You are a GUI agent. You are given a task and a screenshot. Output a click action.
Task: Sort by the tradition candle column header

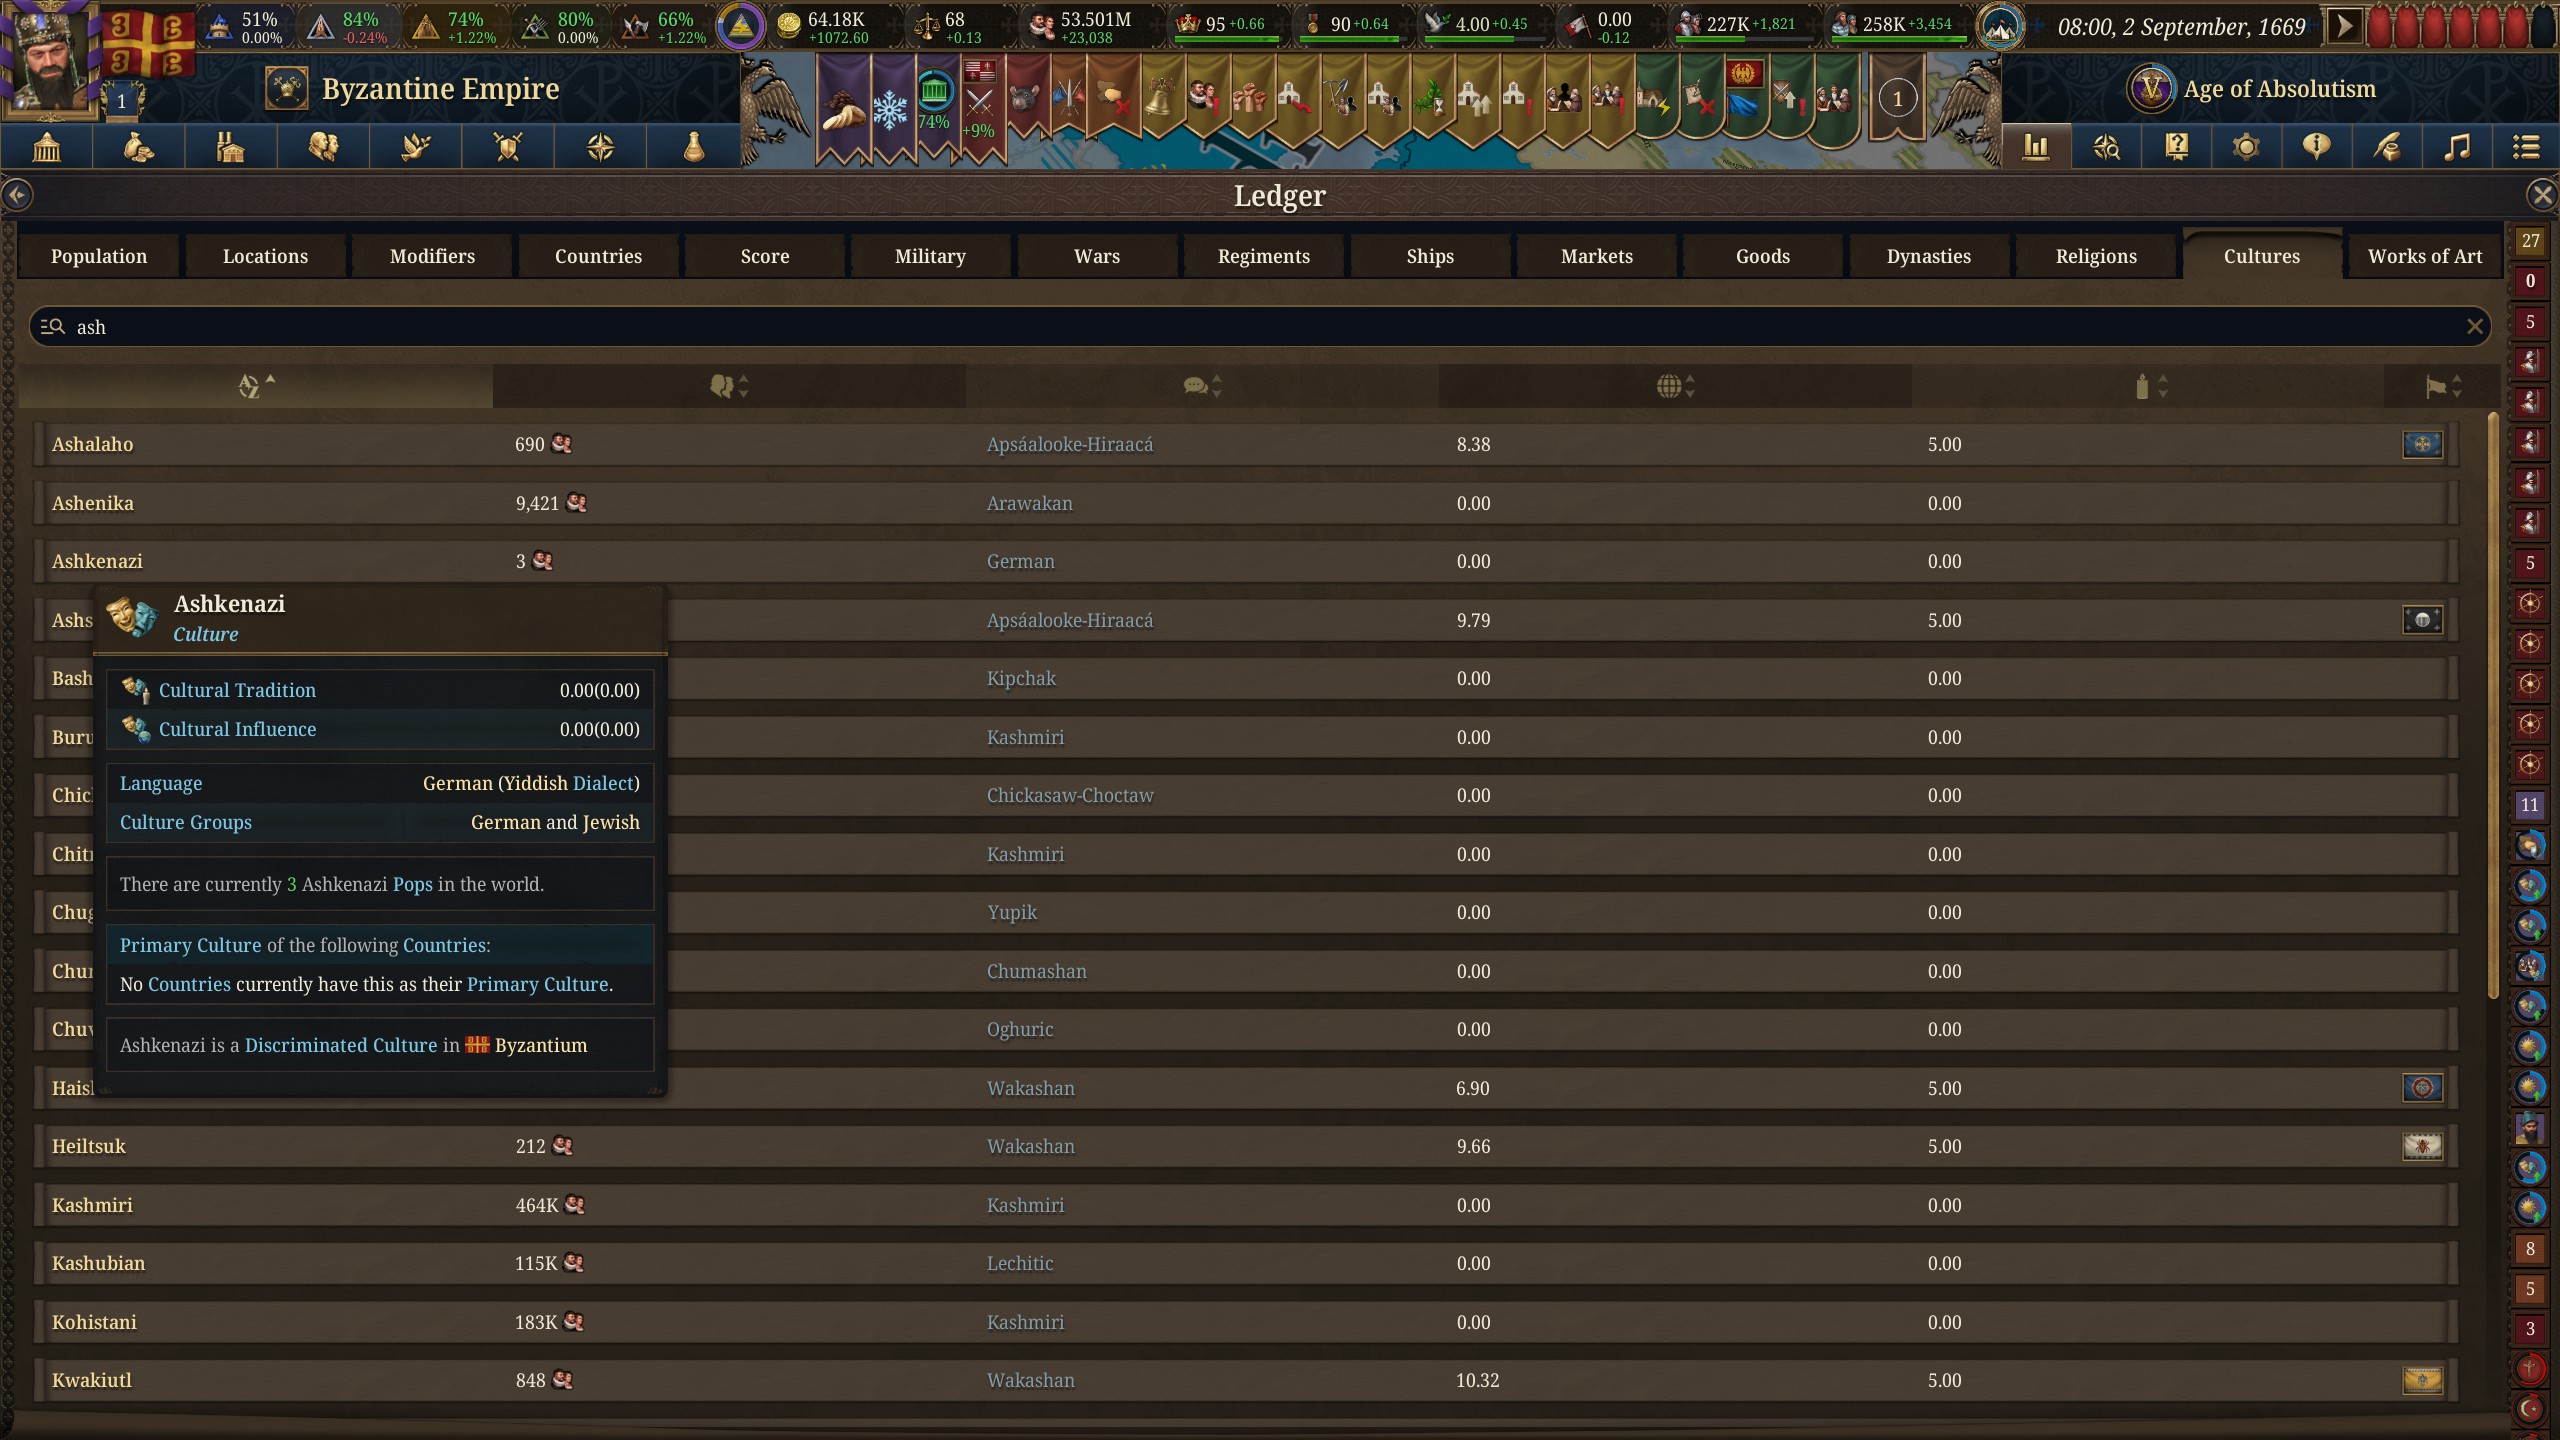pos(2148,386)
